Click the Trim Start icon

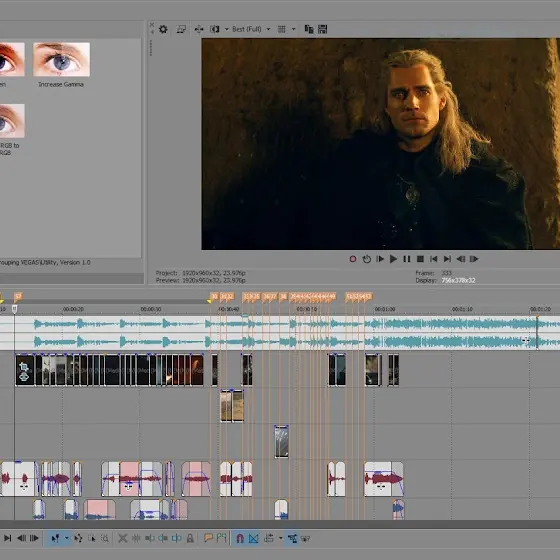(150, 538)
